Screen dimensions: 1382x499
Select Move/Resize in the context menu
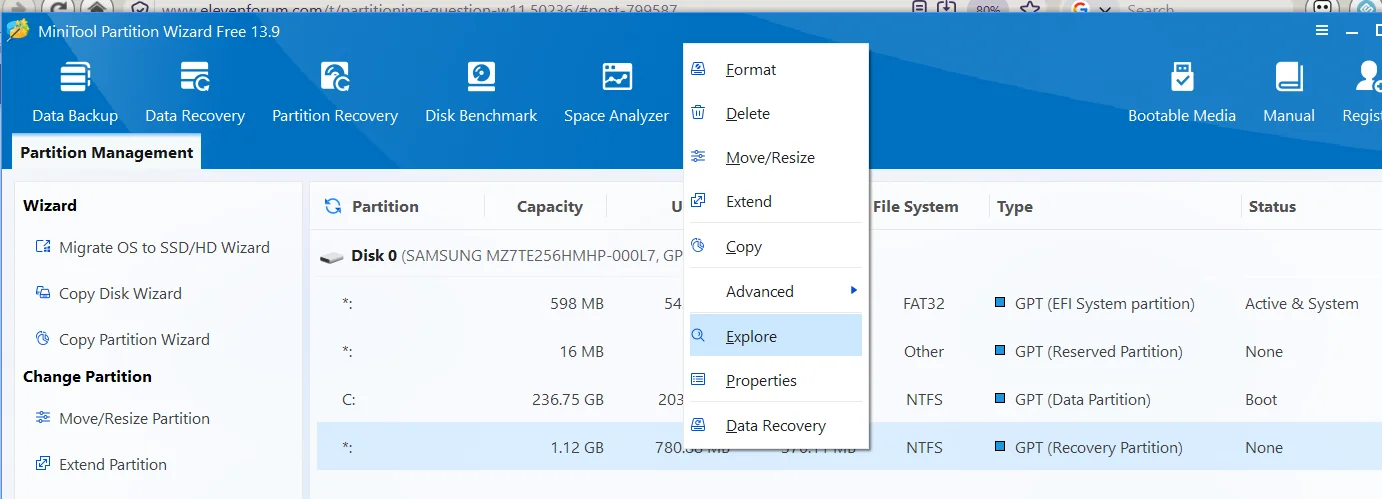pyautogui.click(x=776, y=158)
